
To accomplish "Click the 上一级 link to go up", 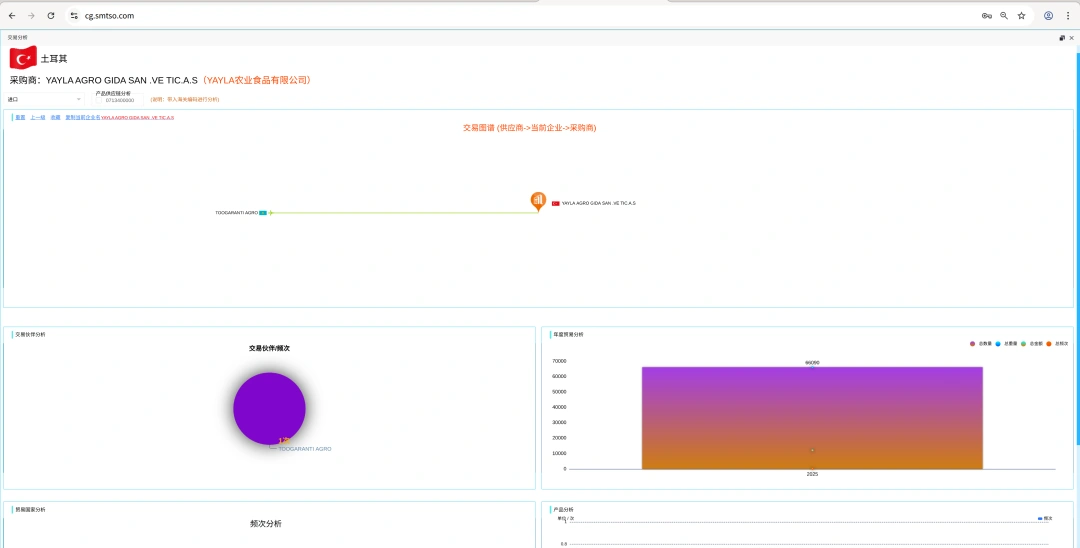I will coord(37,117).
